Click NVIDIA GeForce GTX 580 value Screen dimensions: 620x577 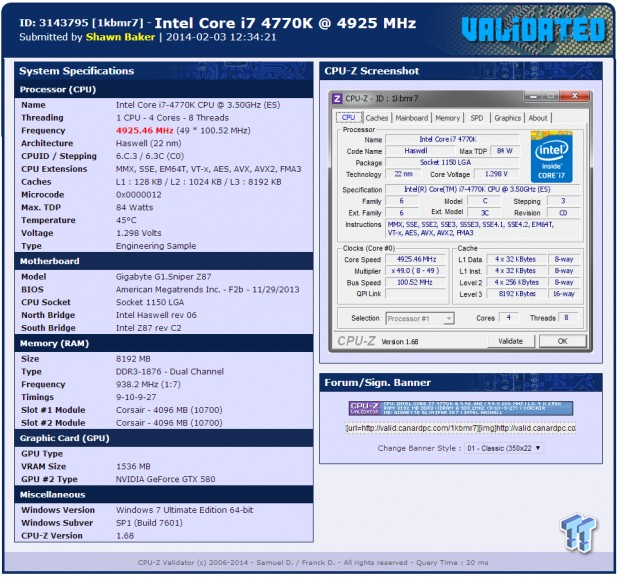pos(165,479)
